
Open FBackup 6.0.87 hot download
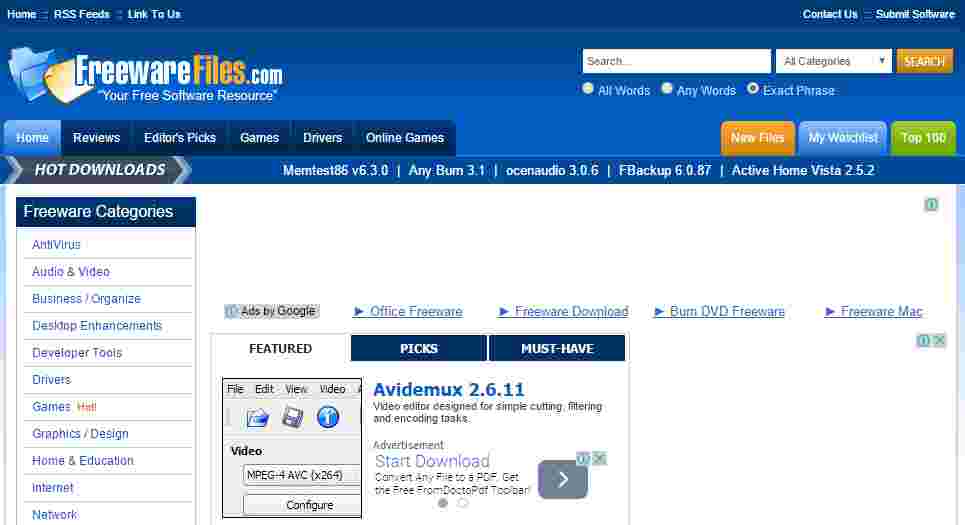[665, 170]
